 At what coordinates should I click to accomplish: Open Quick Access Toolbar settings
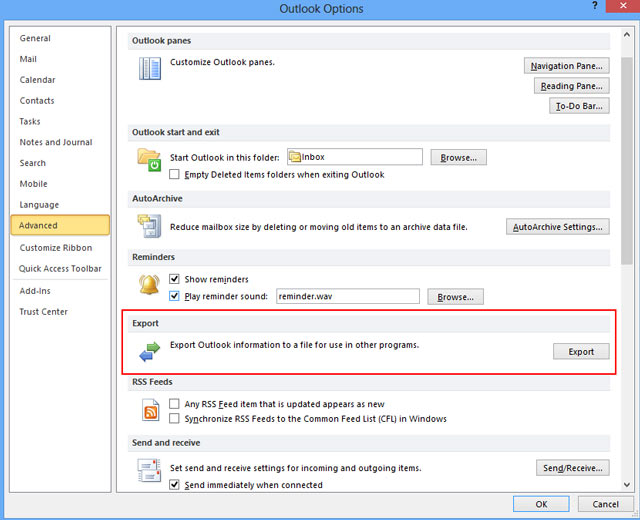click(60, 269)
